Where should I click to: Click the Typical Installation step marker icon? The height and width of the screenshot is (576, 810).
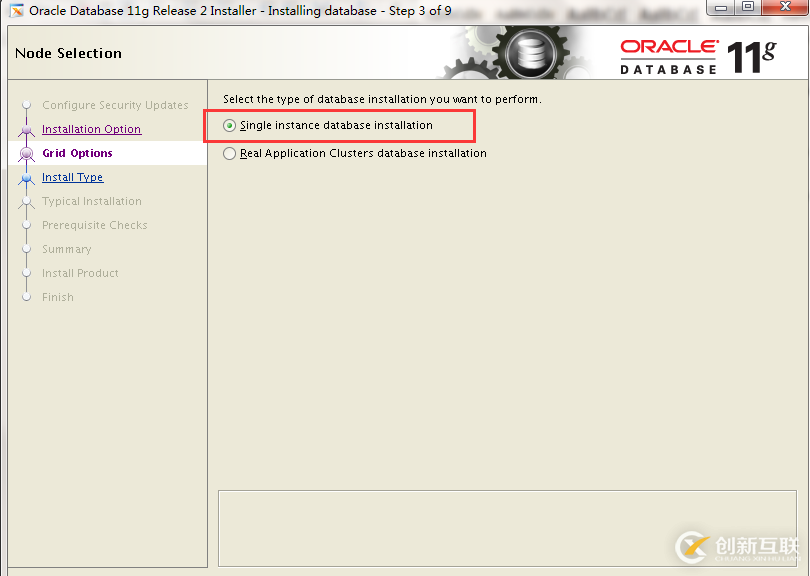click(x=26, y=201)
